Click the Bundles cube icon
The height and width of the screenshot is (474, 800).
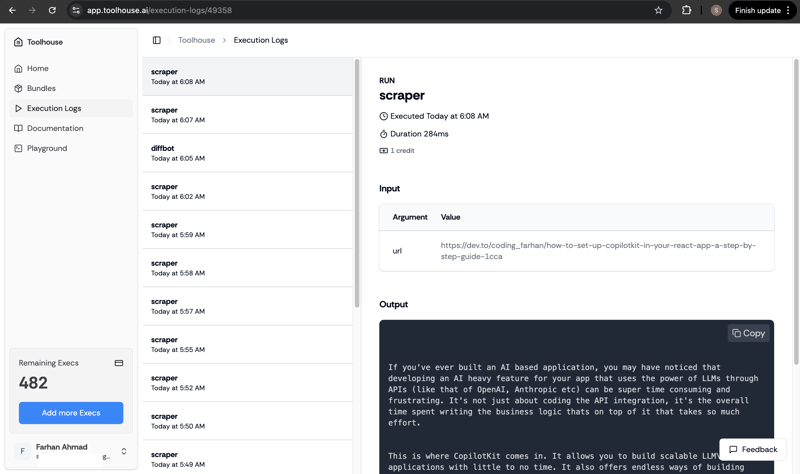coord(18,88)
